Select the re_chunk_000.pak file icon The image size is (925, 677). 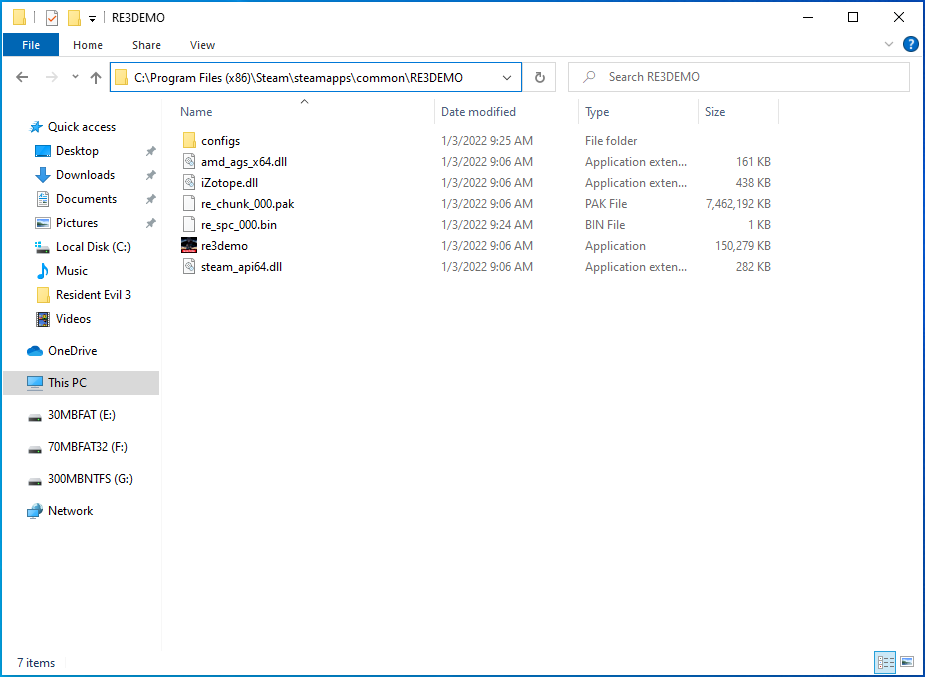pos(189,203)
